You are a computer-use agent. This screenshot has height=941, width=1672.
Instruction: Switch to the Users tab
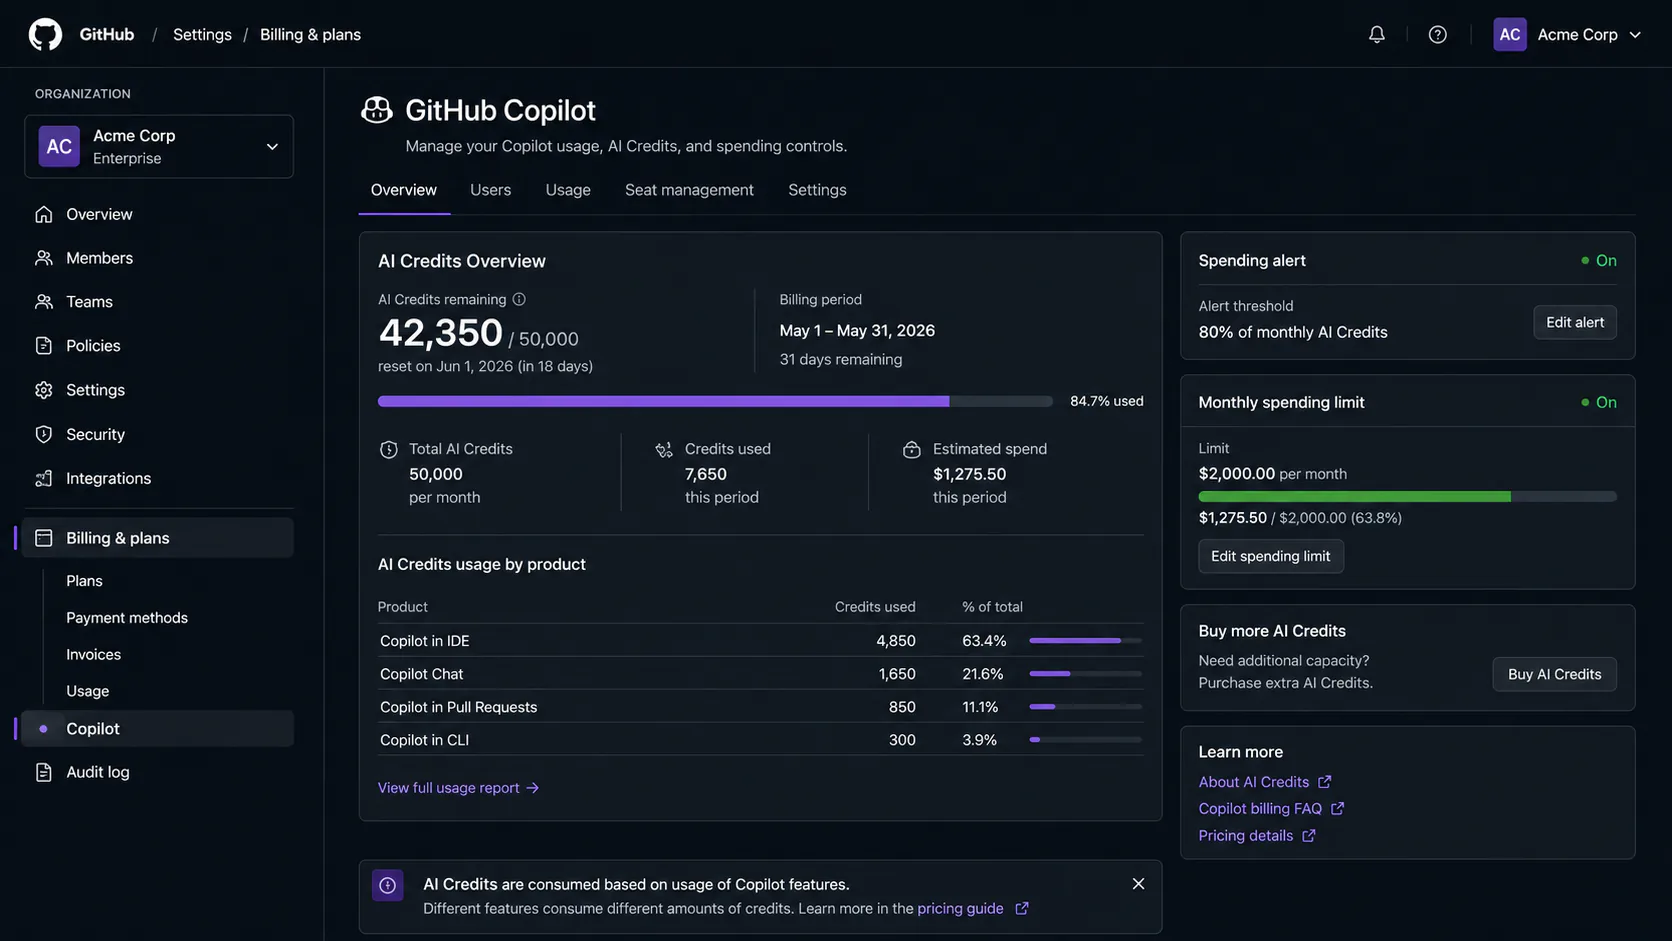click(x=490, y=190)
